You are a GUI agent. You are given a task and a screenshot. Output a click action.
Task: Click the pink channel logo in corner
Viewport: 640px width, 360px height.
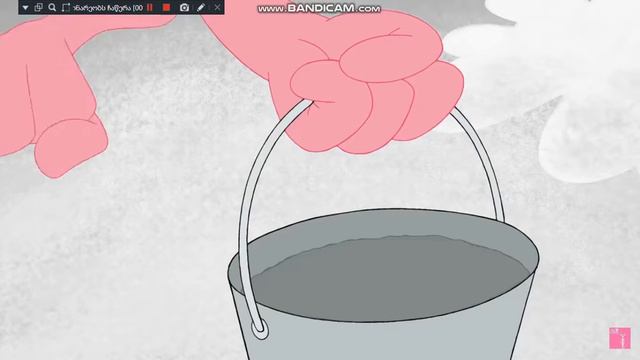[620, 338]
